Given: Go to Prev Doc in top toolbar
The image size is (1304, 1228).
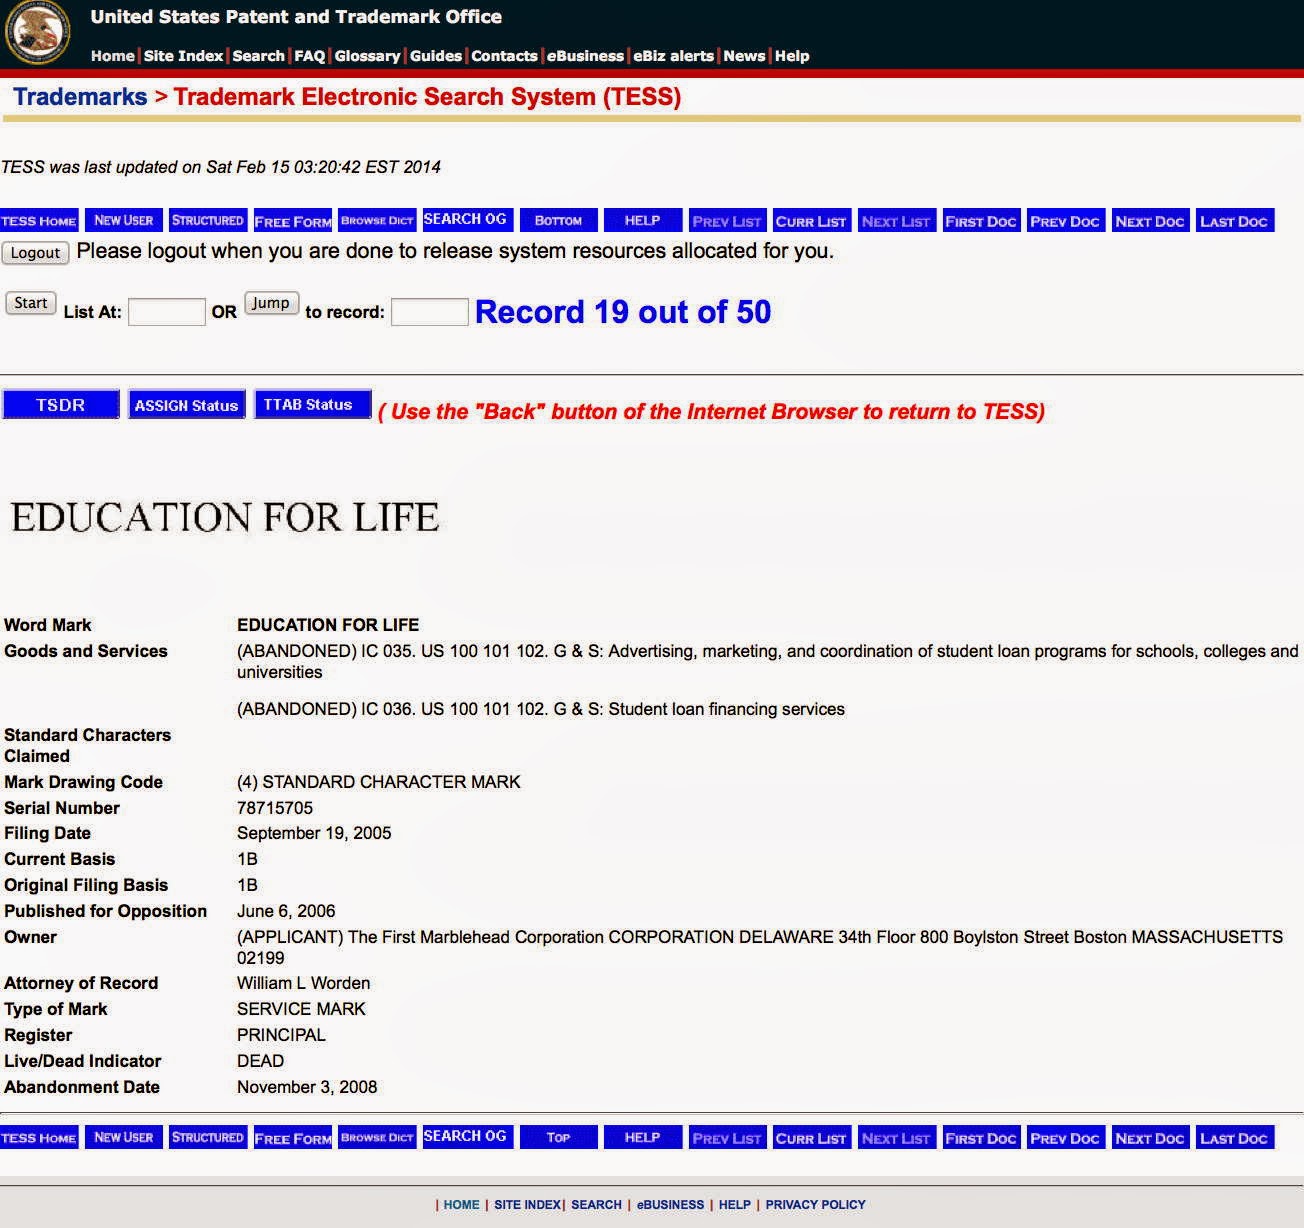Looking at the screenshot, I should [x=1064, y=221].
